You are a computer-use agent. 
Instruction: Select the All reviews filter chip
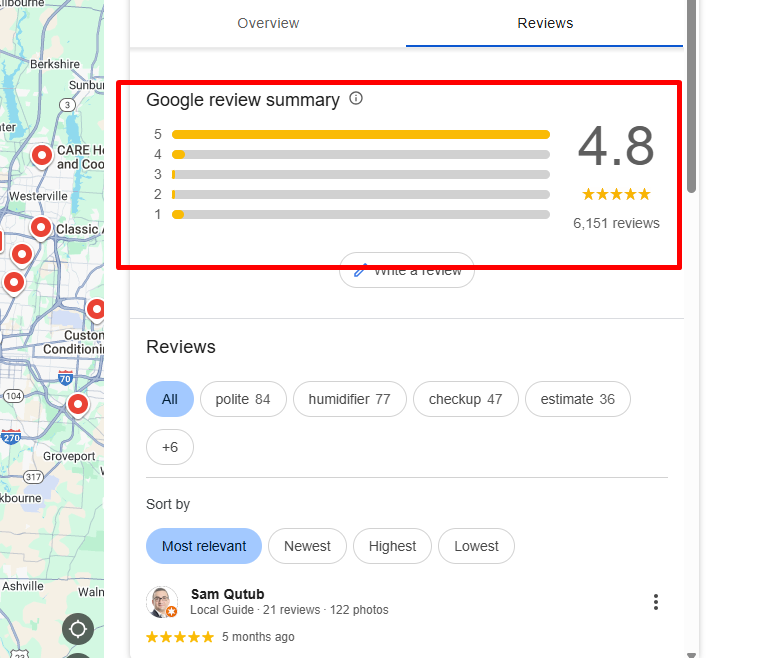pos(170,399)
